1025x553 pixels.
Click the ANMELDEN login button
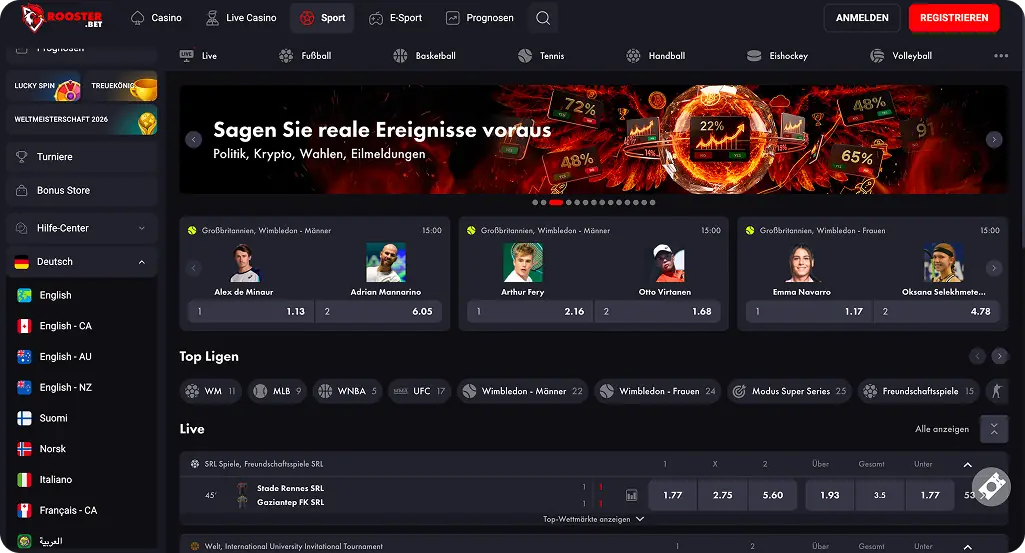pyautogui.click(x=862, y=18)
